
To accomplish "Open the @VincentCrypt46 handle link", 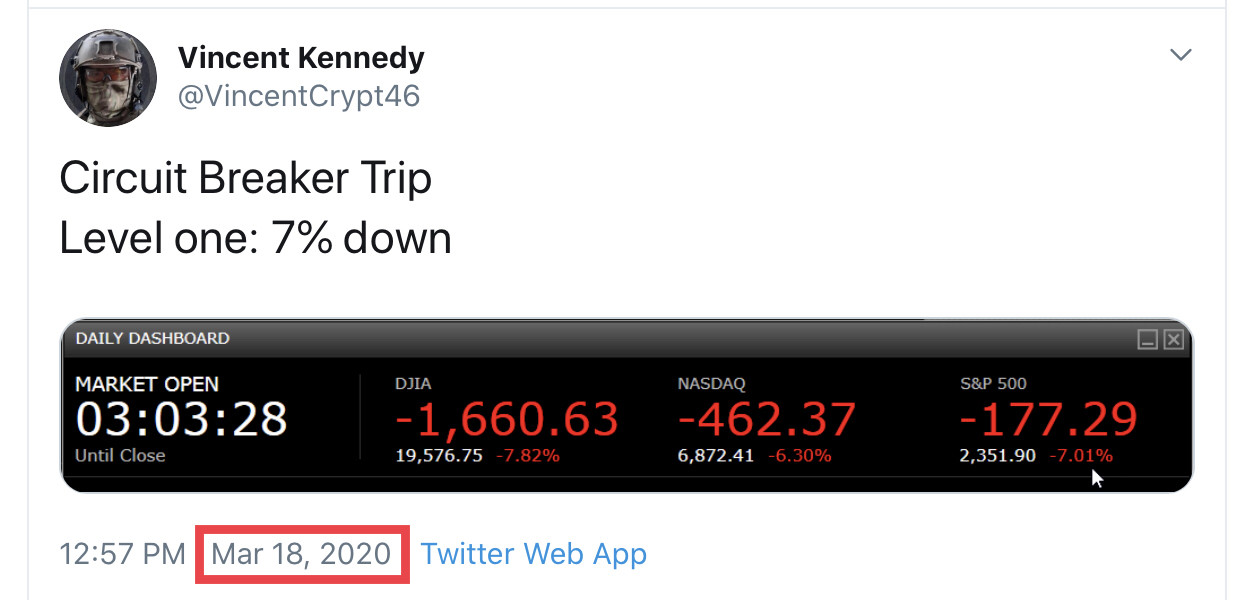I will (x=299, y=96).
